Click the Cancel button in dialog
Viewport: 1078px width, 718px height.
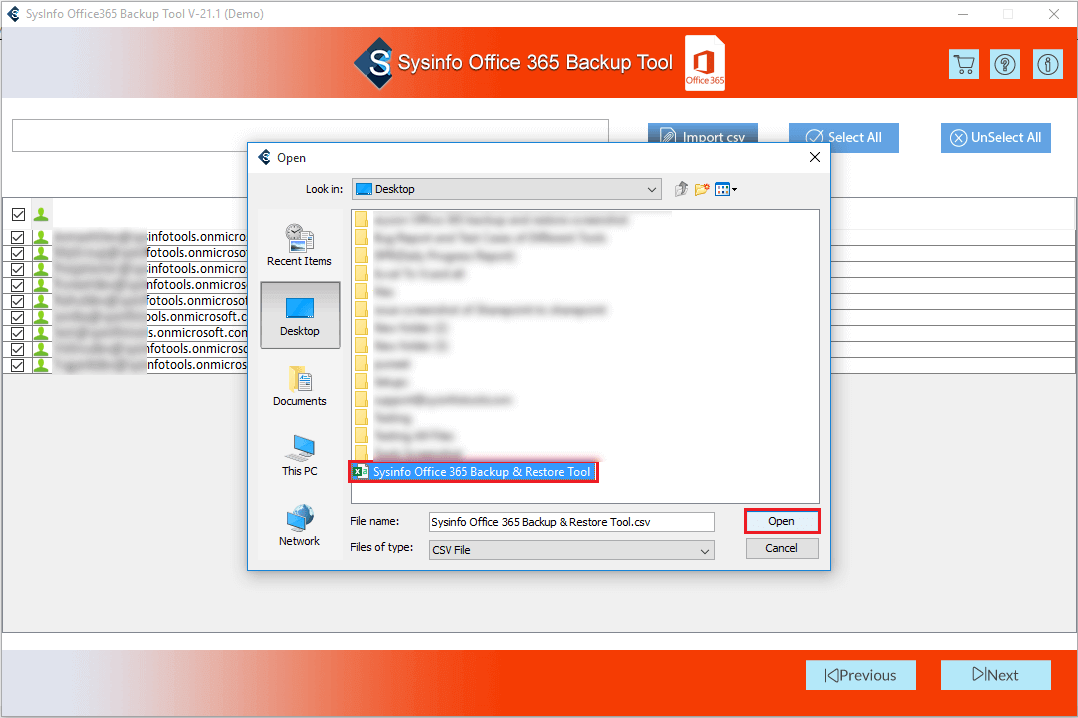pyautogui.click(x=782, y=548)
